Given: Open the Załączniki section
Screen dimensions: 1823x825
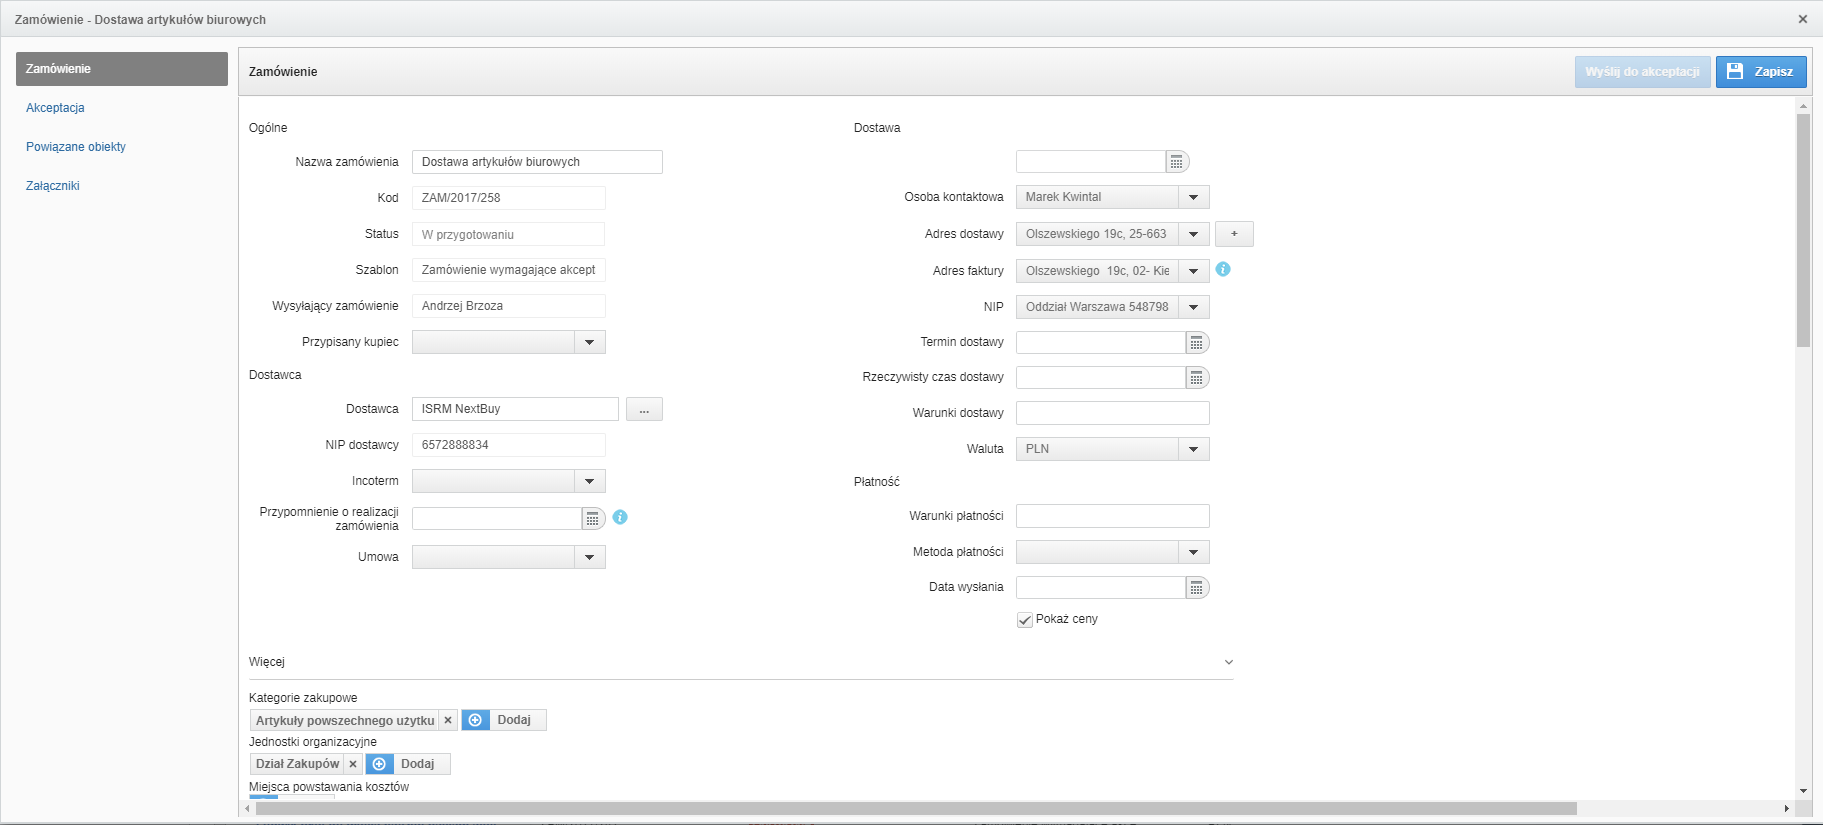Looking at the screenshot, I should point(53,186).
